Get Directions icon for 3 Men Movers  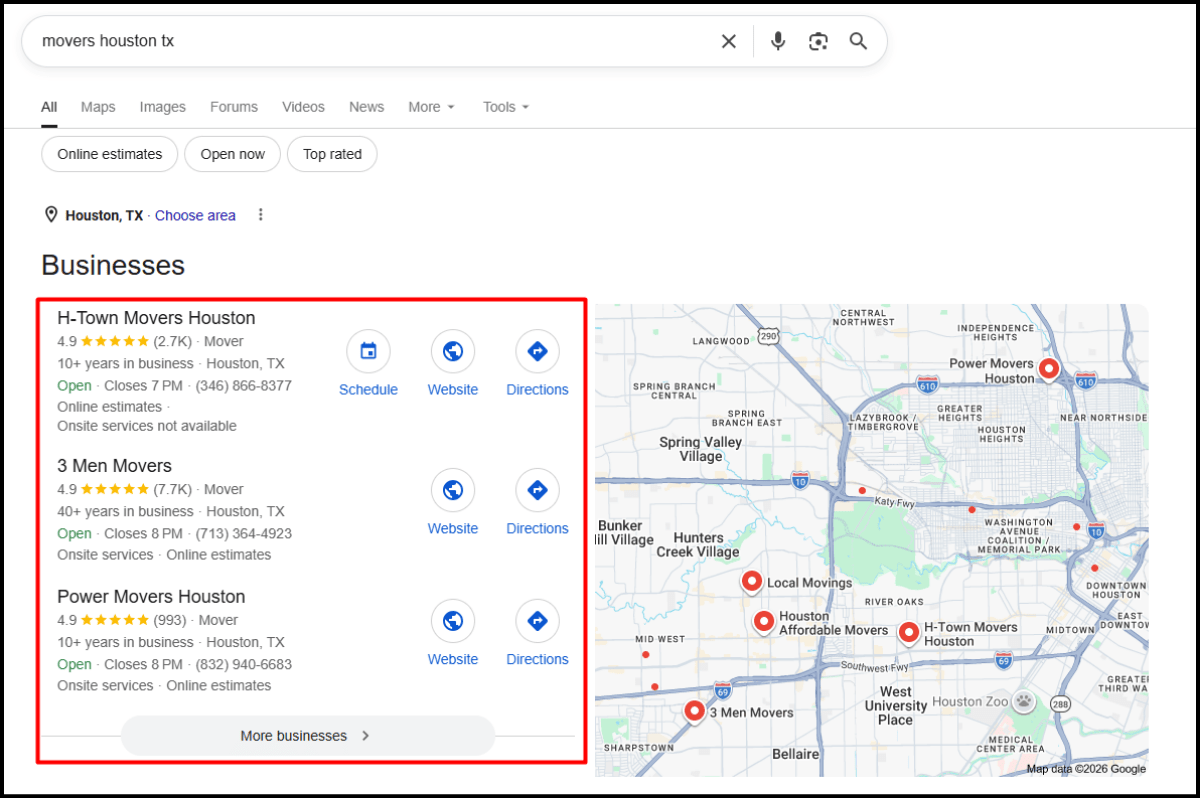point(537,490)
